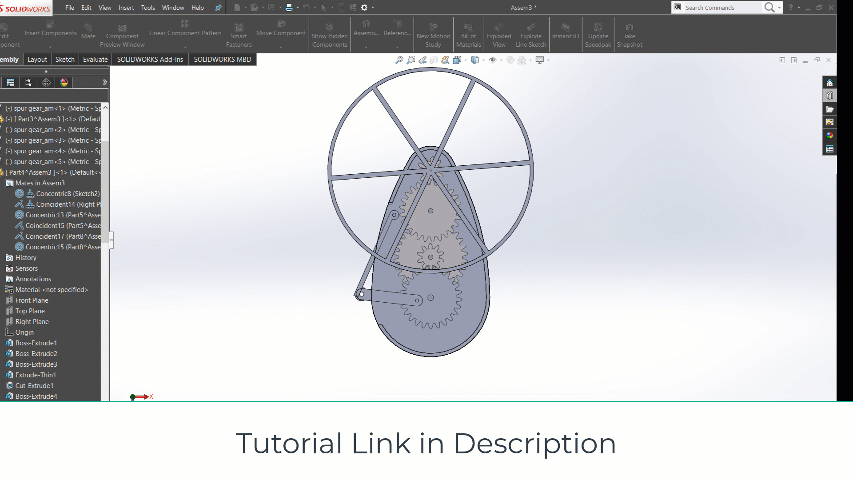Open DimXpertManager tab icon in left panel
This screenshot has height=480, width=853.
(46, 83)
